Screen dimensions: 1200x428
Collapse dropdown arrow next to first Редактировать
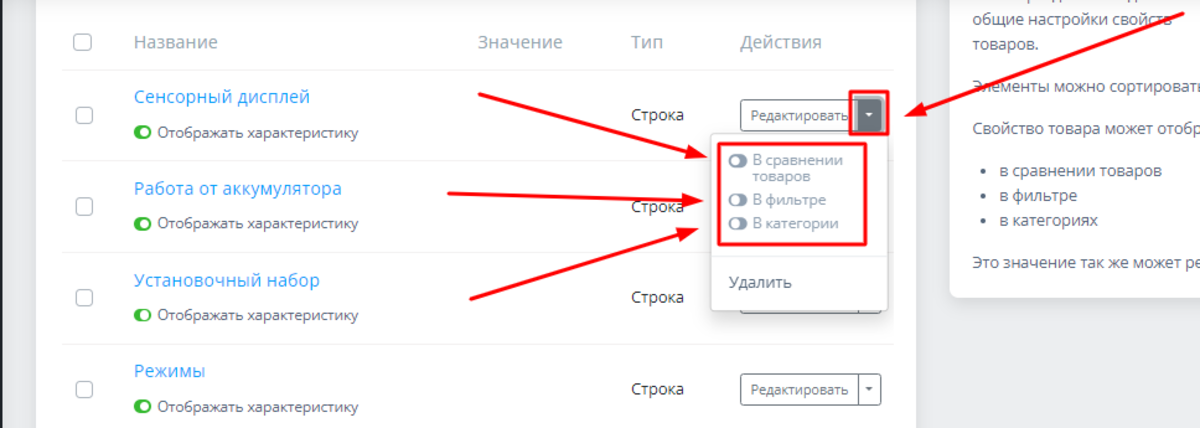[x=870, y=115]
